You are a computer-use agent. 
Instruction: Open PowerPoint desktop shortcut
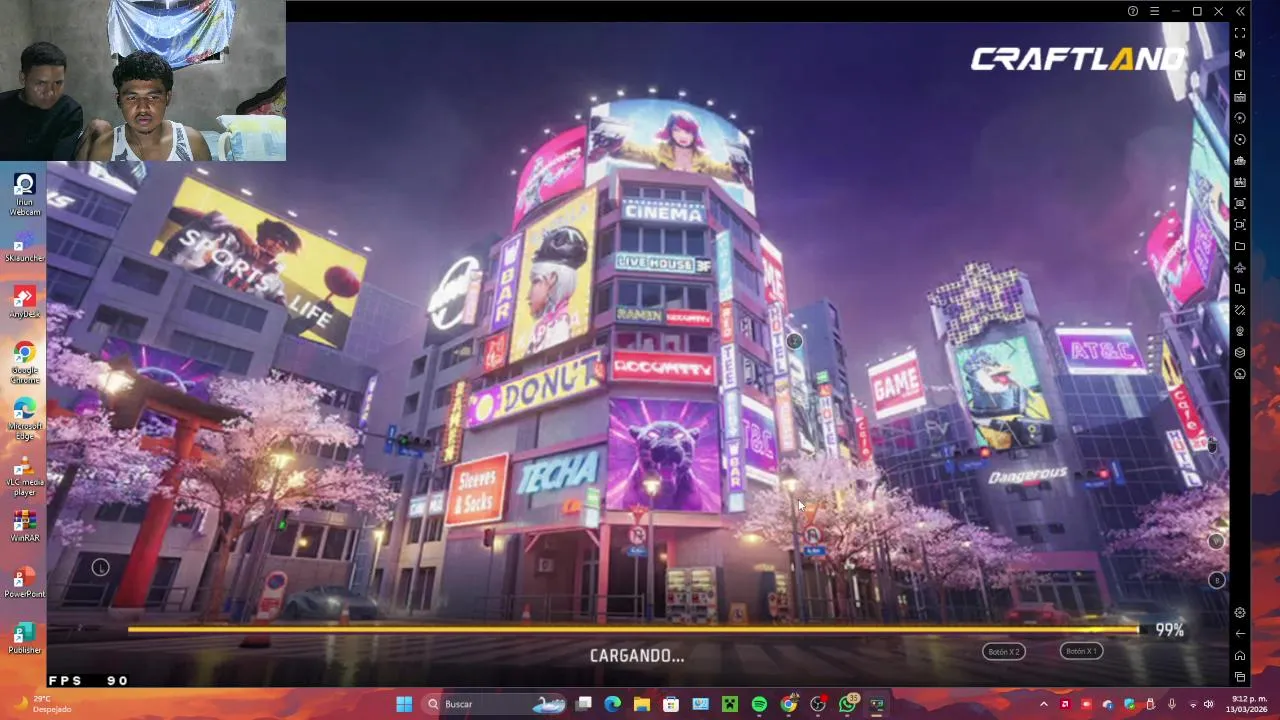[25, 582]
